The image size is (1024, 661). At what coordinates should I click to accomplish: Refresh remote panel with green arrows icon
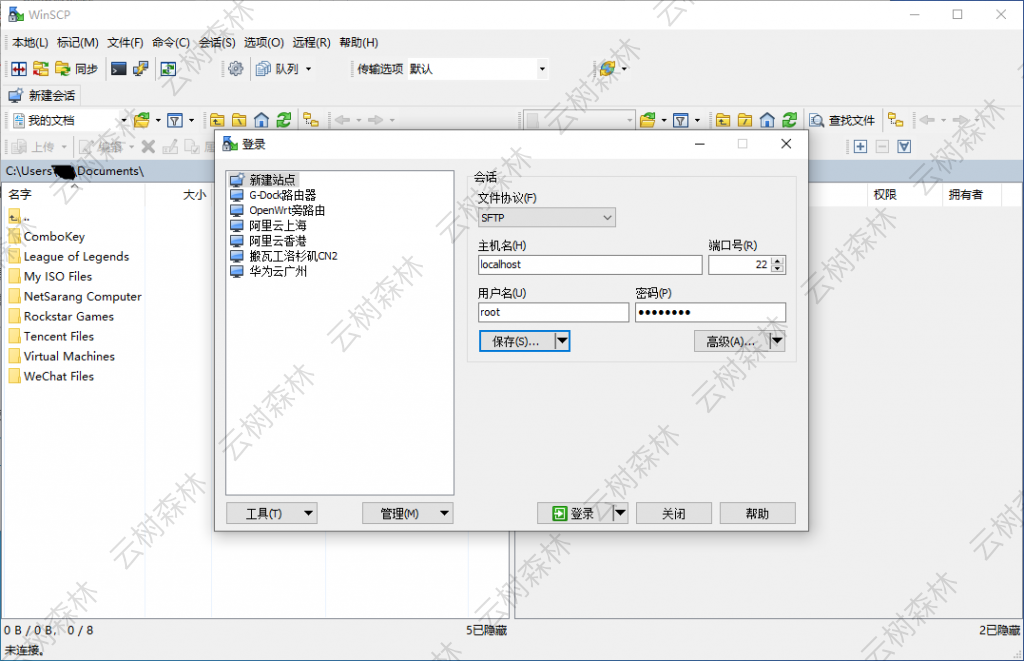pos(790,120)
